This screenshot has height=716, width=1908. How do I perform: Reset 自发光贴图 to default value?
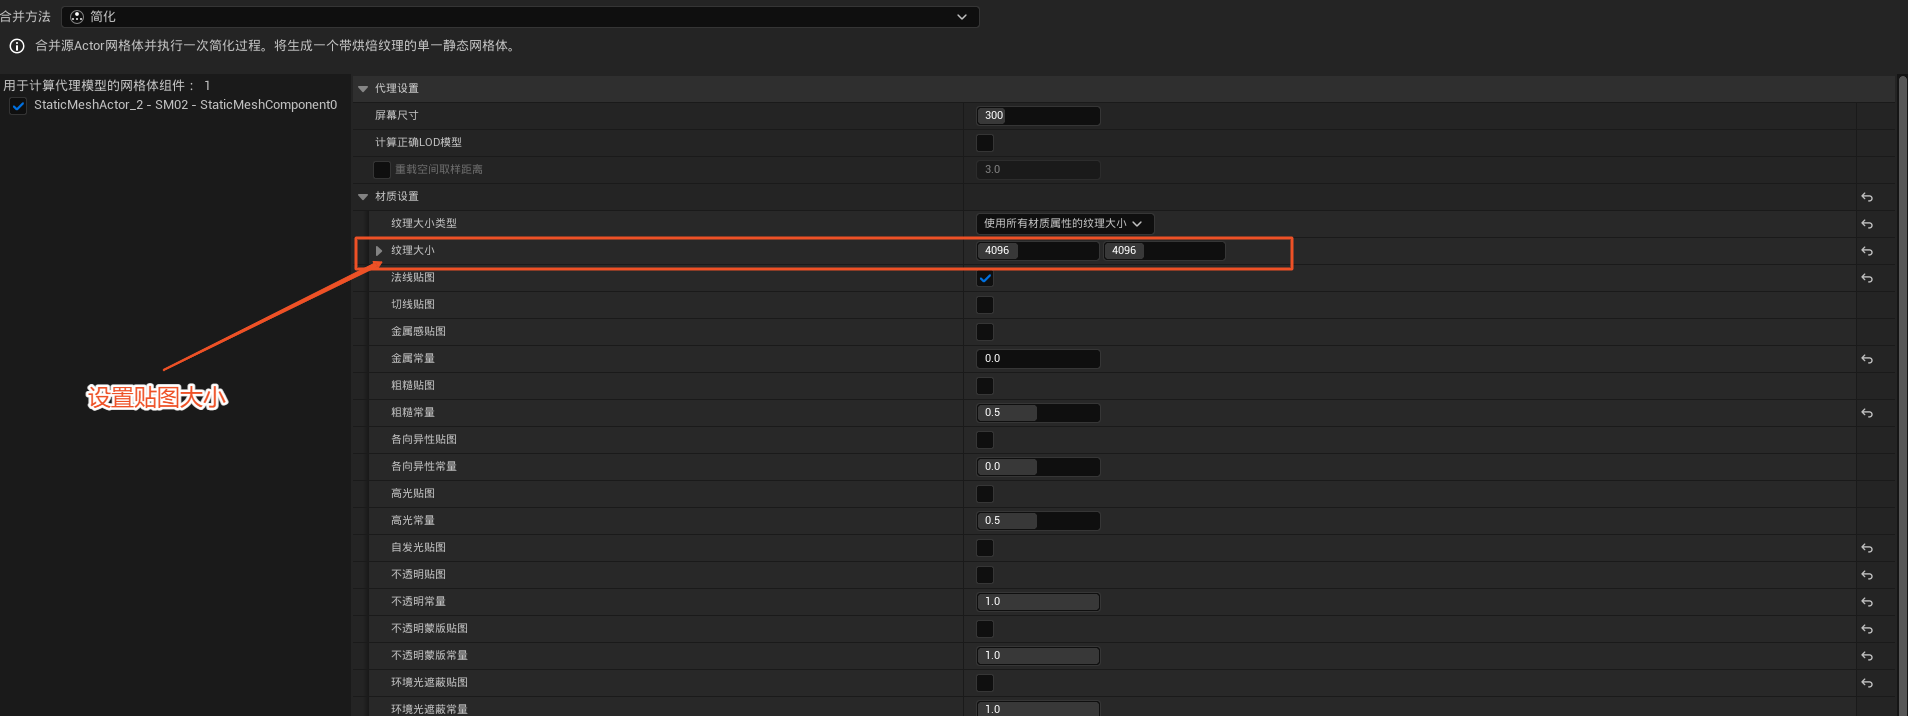point(1867,548)
